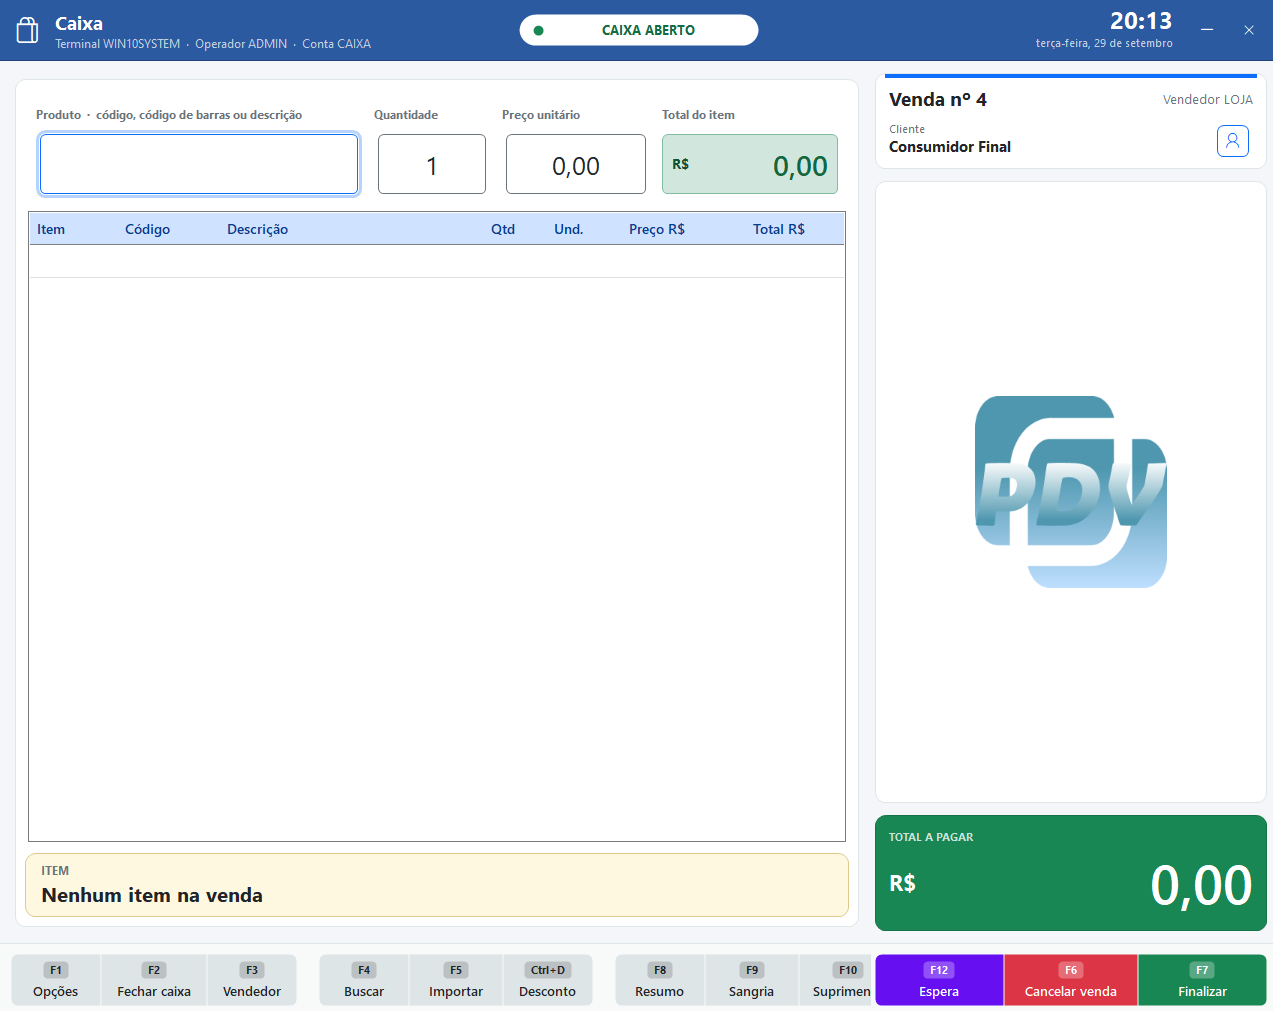Screen dimensions: 1273x1011
Task: Click the terça-feira, 29 de setembro date
Action: (x=1104, y=44)
